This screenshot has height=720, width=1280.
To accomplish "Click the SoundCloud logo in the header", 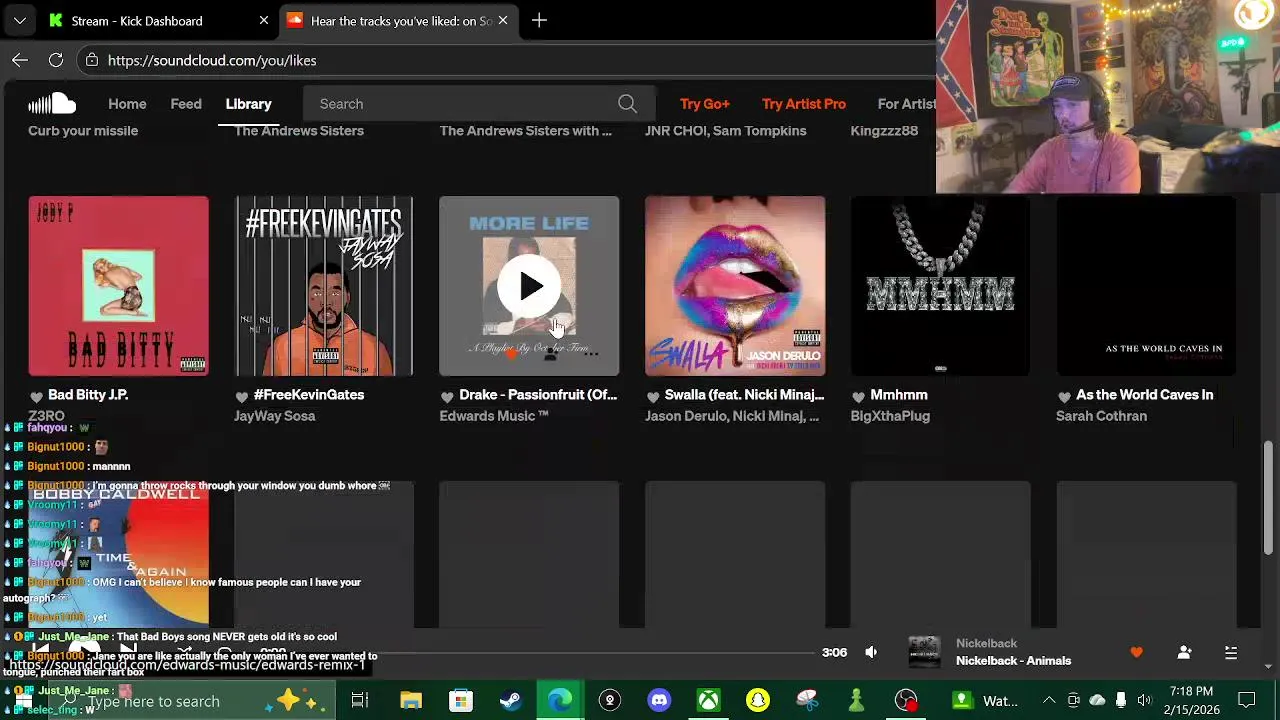I will pyautogui.click(x=51, y=103).
